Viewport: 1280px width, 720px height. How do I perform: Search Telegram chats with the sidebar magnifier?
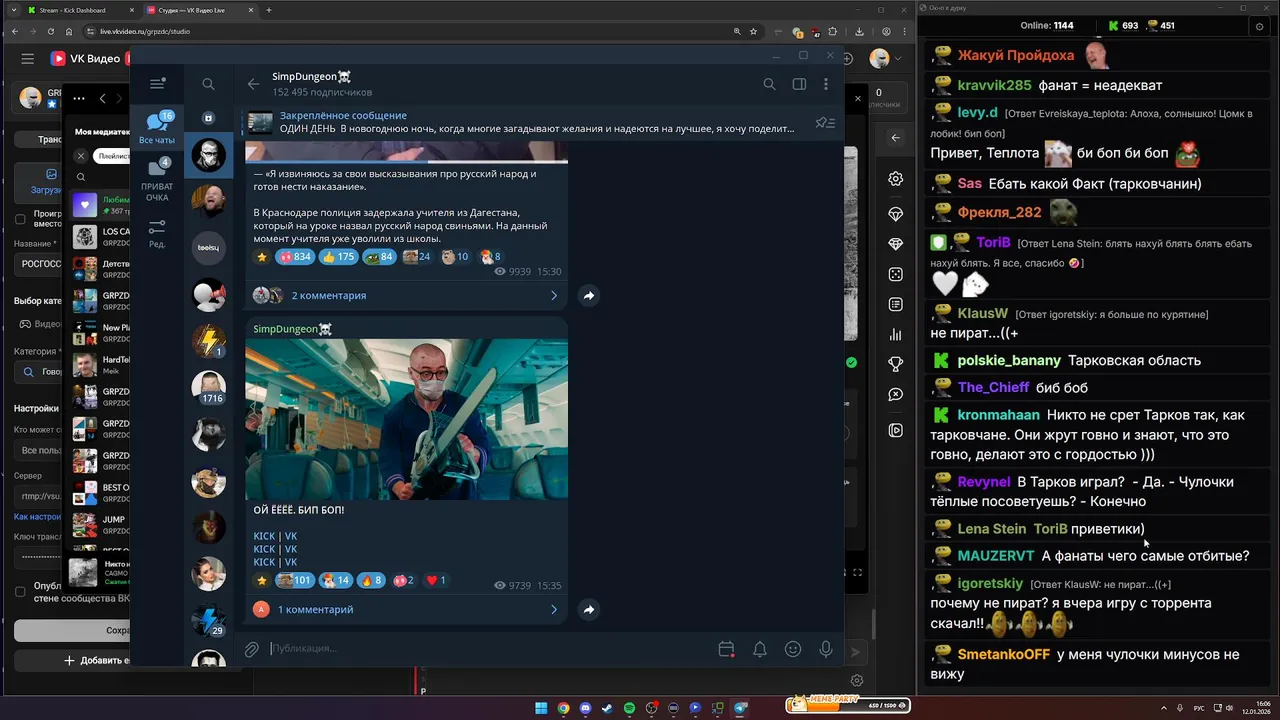point(208,84)
